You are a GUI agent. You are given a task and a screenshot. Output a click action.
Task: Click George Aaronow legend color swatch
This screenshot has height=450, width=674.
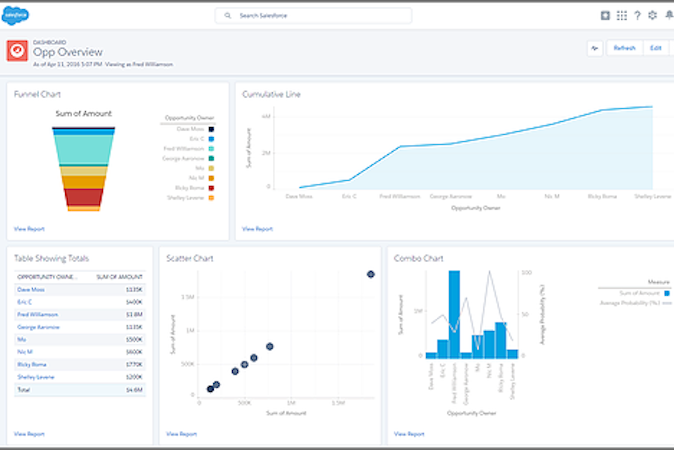(211, 159)
